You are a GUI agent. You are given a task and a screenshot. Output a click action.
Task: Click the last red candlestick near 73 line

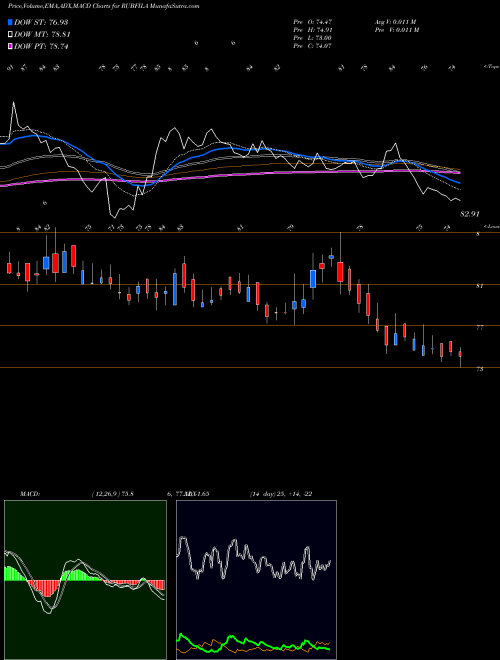click(x=460, y=354)
